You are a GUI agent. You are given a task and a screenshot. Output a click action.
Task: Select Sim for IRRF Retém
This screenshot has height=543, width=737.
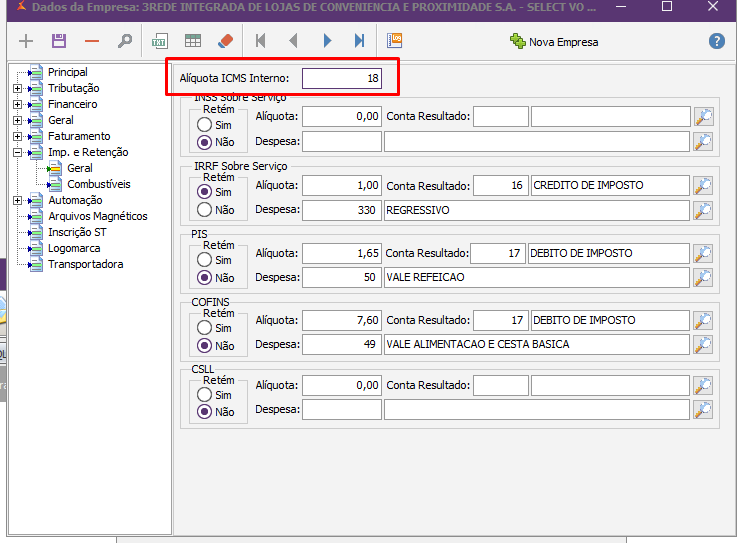pos(204,192)
